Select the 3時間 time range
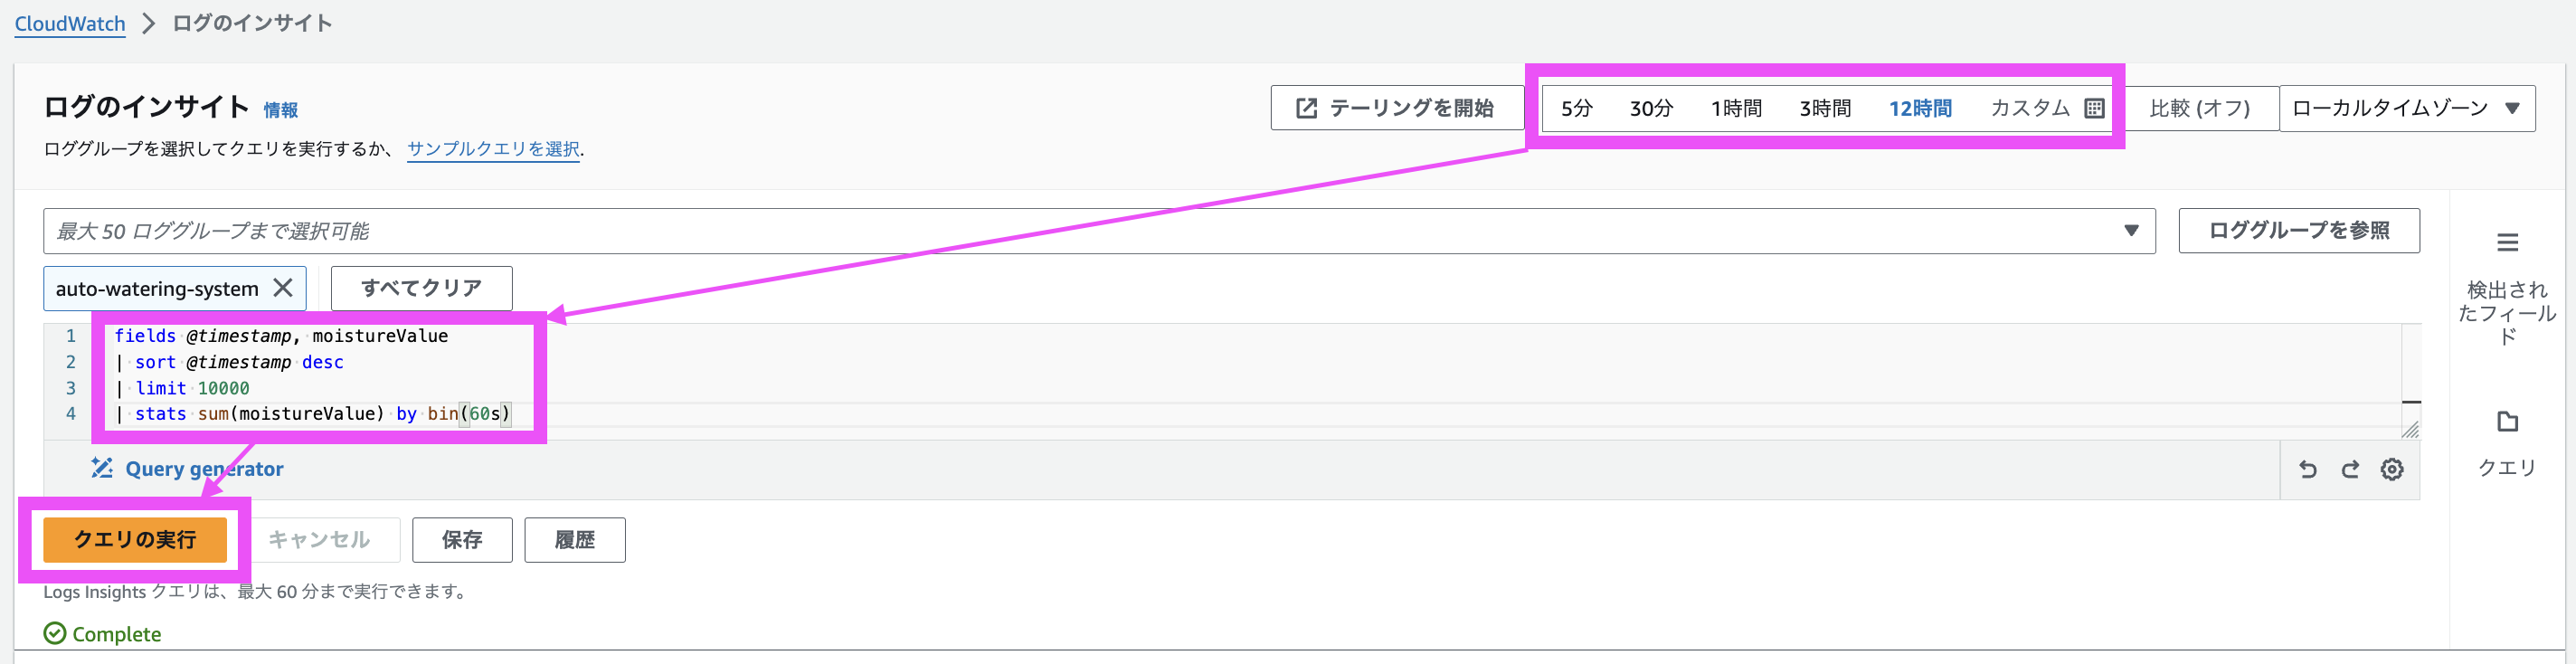 [1825, 108]
